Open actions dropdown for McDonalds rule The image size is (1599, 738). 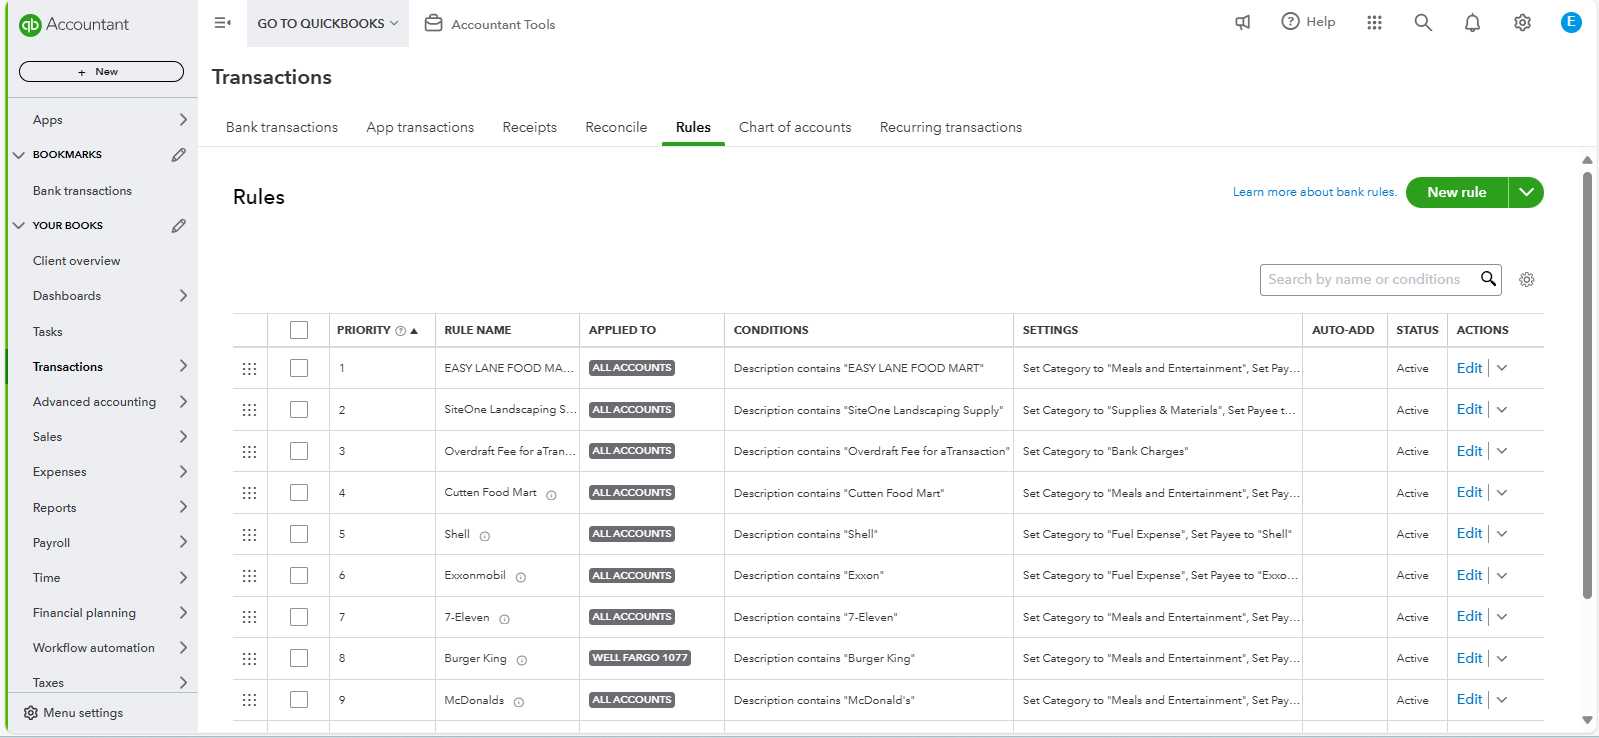[1502, 700]
